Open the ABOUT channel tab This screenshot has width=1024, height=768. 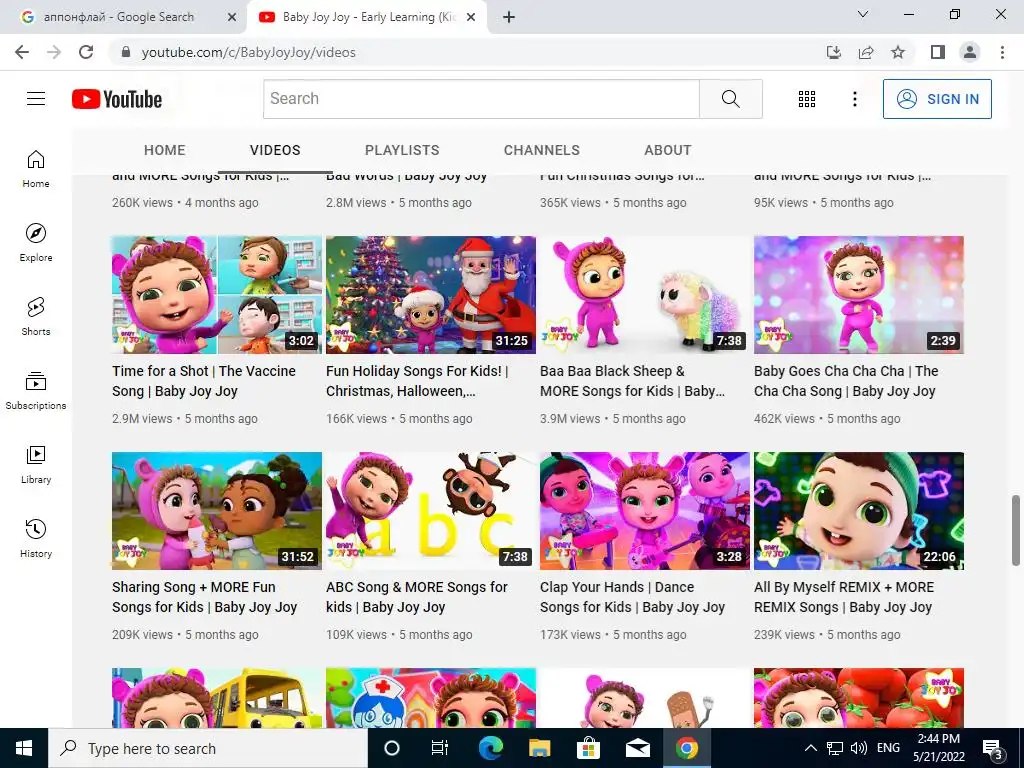coord(667,150)
